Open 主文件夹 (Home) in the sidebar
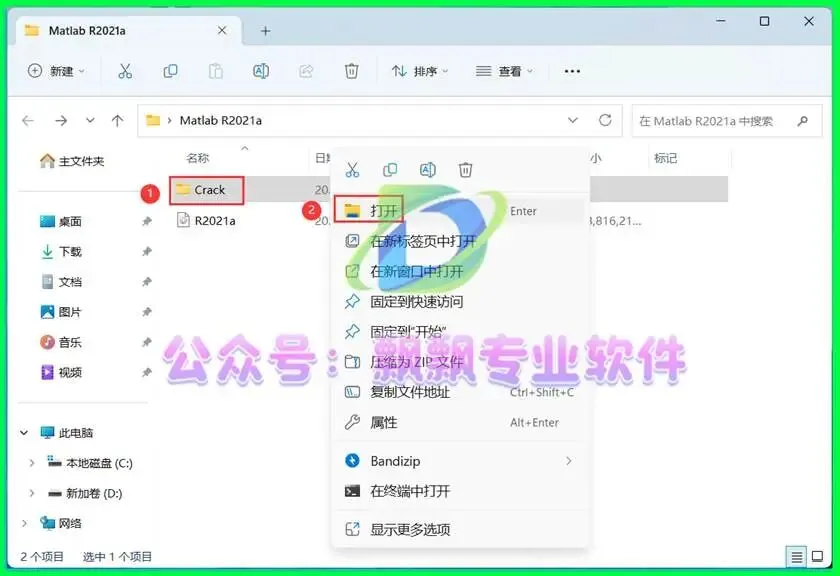840x576 pixels. [72, 161]
